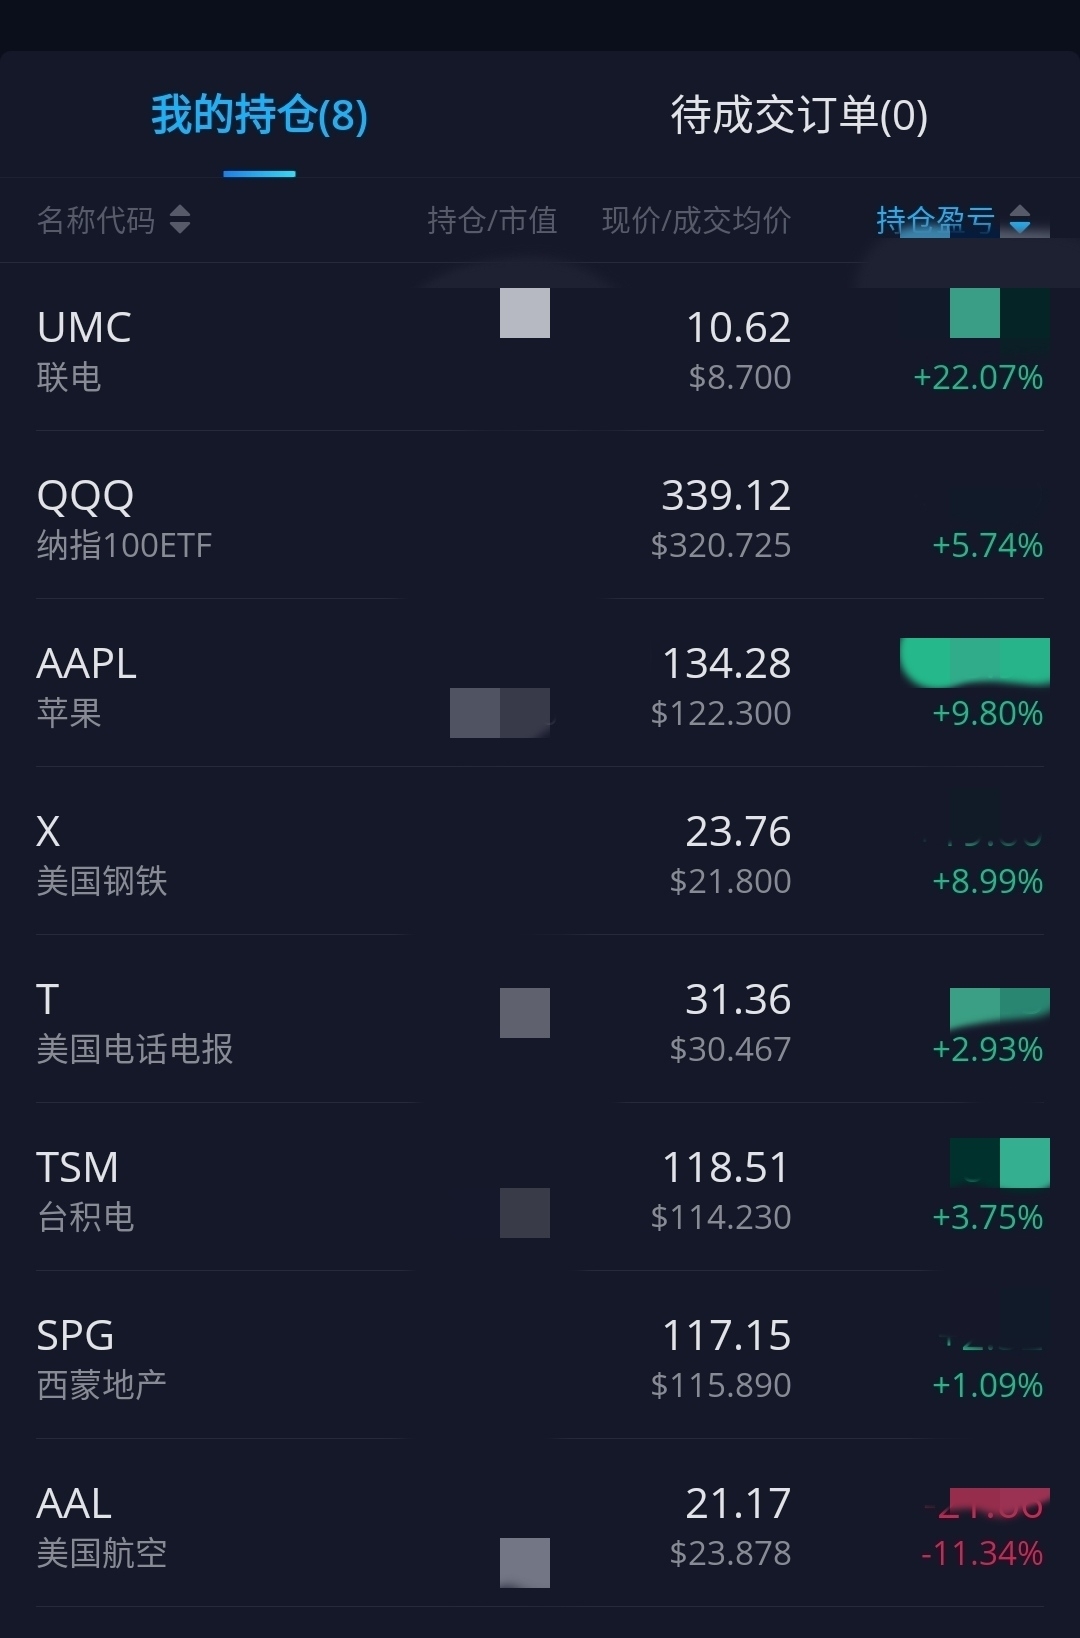Click 持仓/市值 column header
Viewport: 1080px width, 1638px height.
[492, 220]
